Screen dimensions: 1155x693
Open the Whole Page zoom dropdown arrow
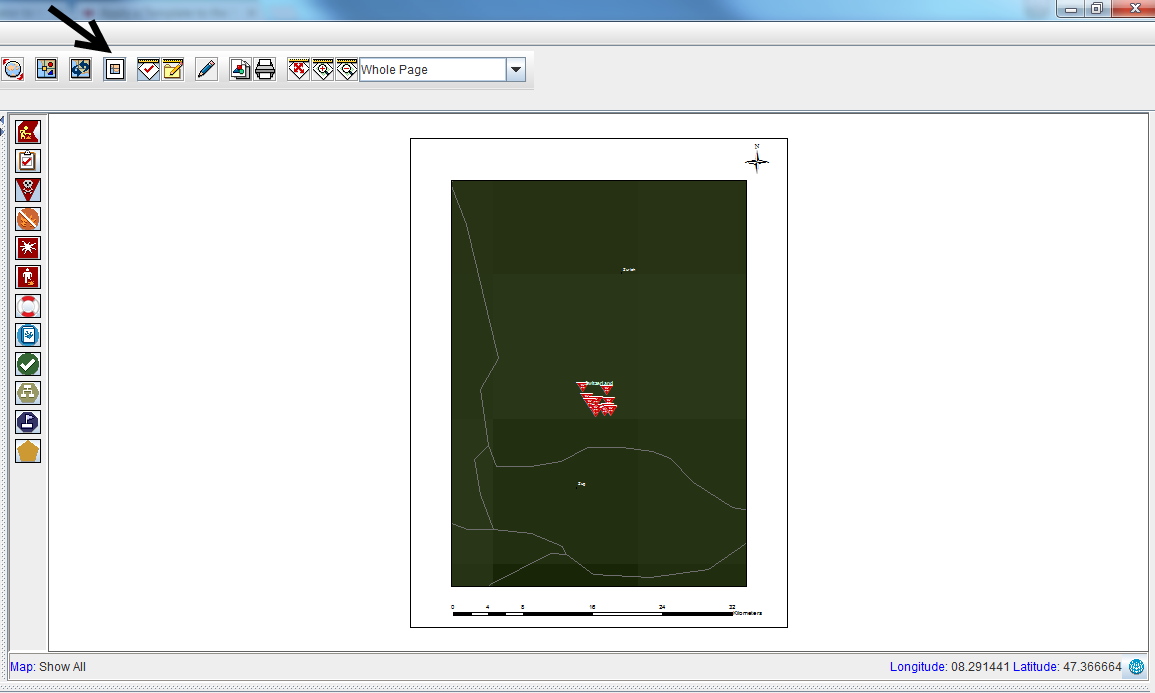516,70
